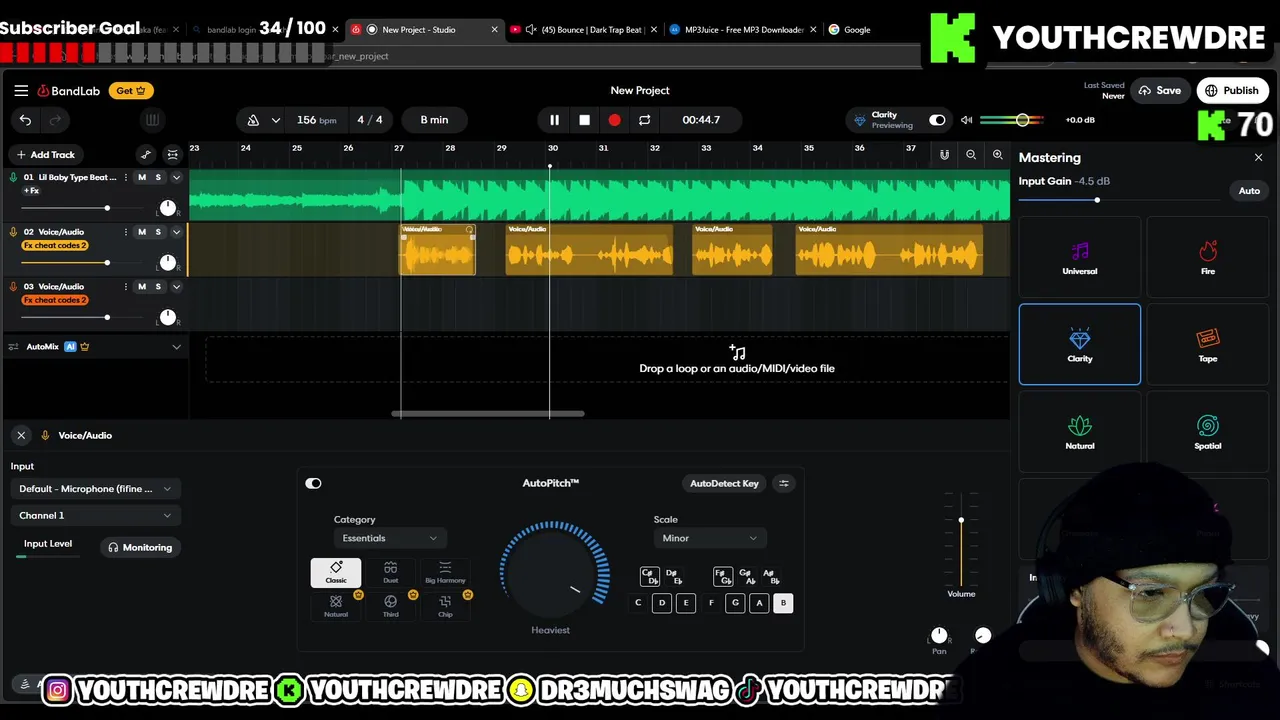1280x720 pixels.
Task: Click the speaker volume icon near master
Action: point(966,120)
